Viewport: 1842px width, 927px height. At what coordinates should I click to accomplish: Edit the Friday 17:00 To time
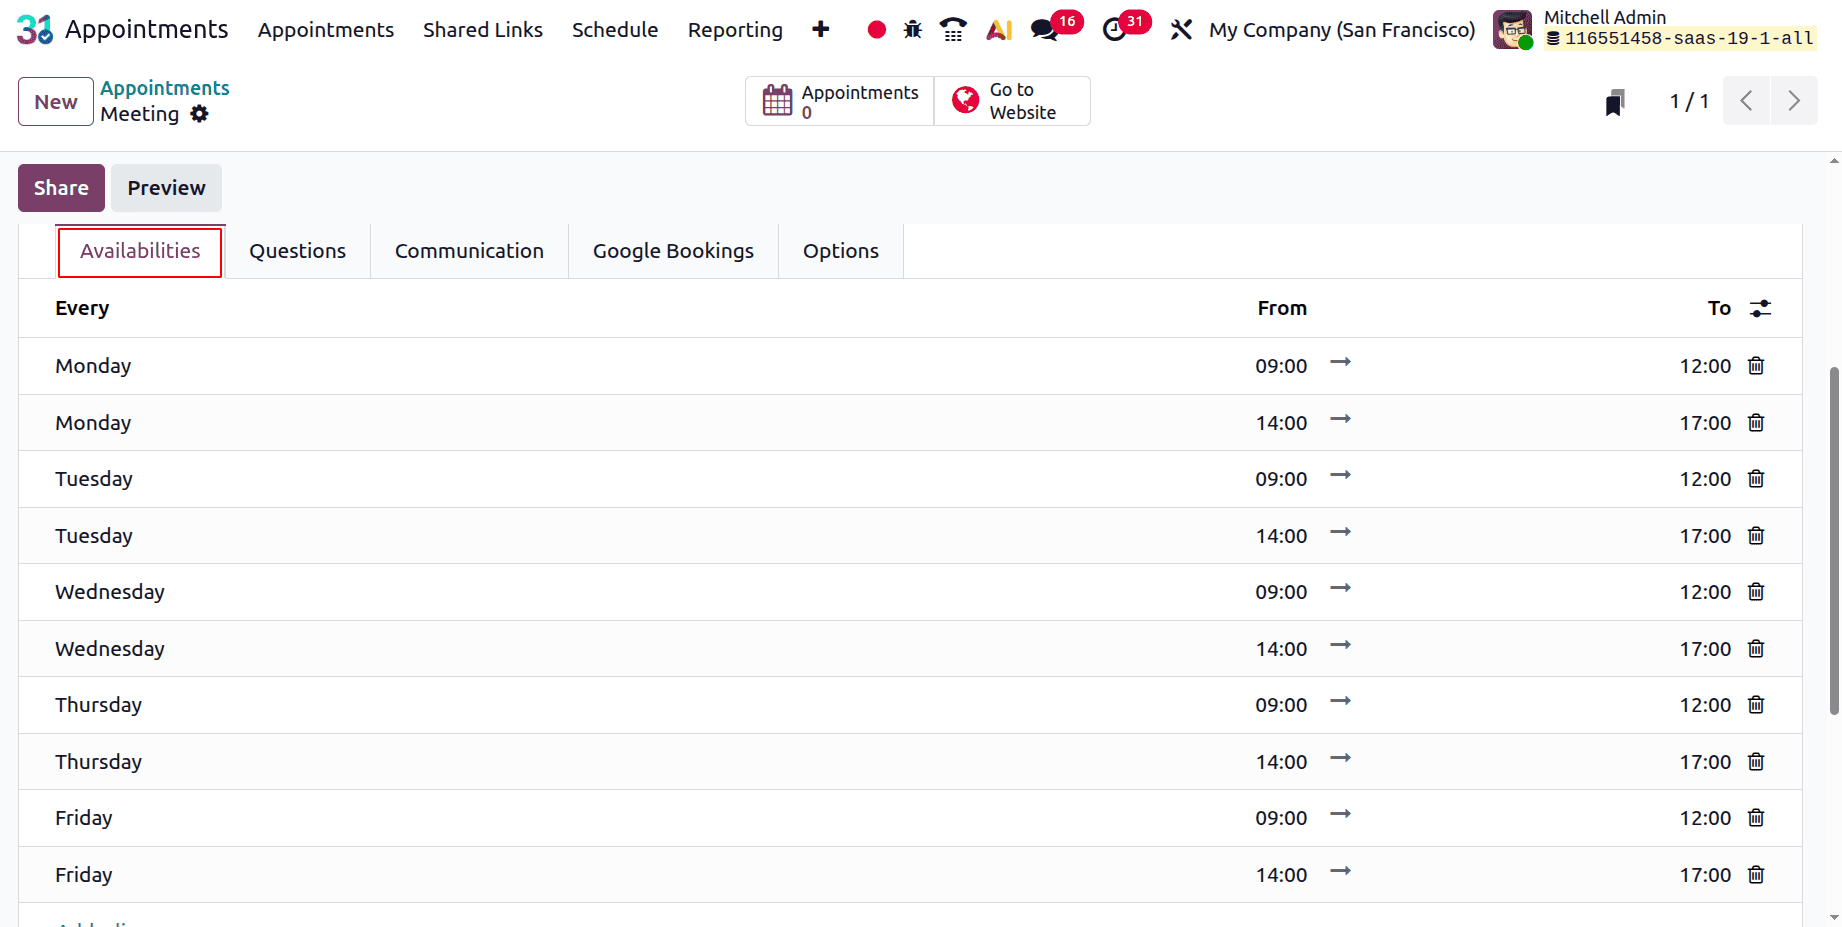point(1705,875)
